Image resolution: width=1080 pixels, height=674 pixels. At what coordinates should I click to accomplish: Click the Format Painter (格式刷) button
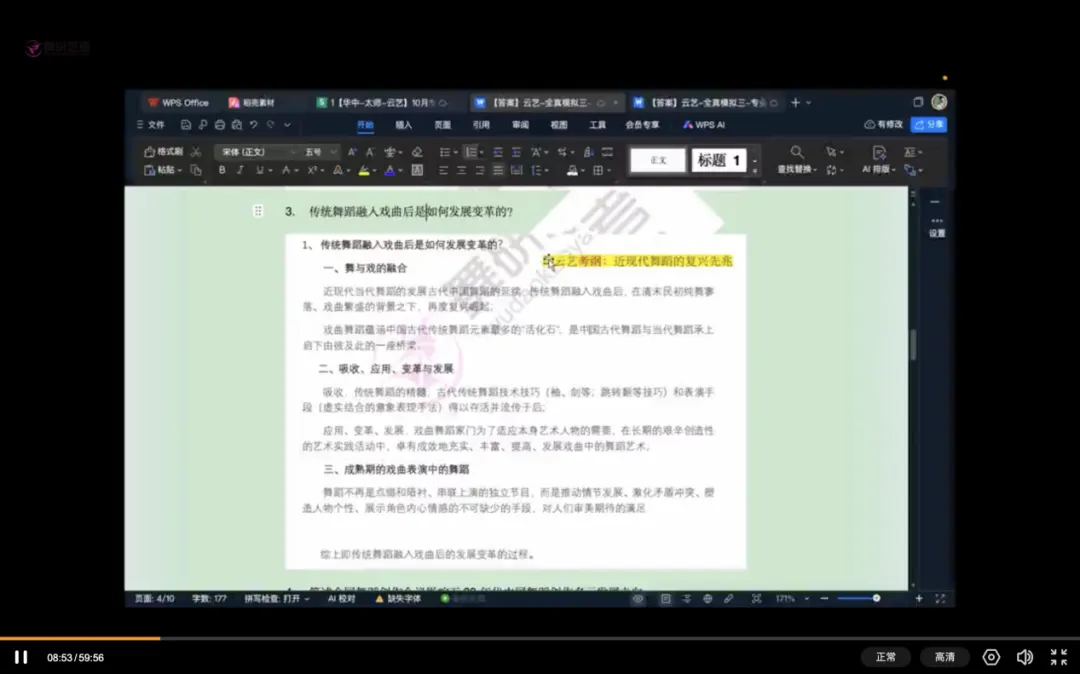click(x=164, y=151)
